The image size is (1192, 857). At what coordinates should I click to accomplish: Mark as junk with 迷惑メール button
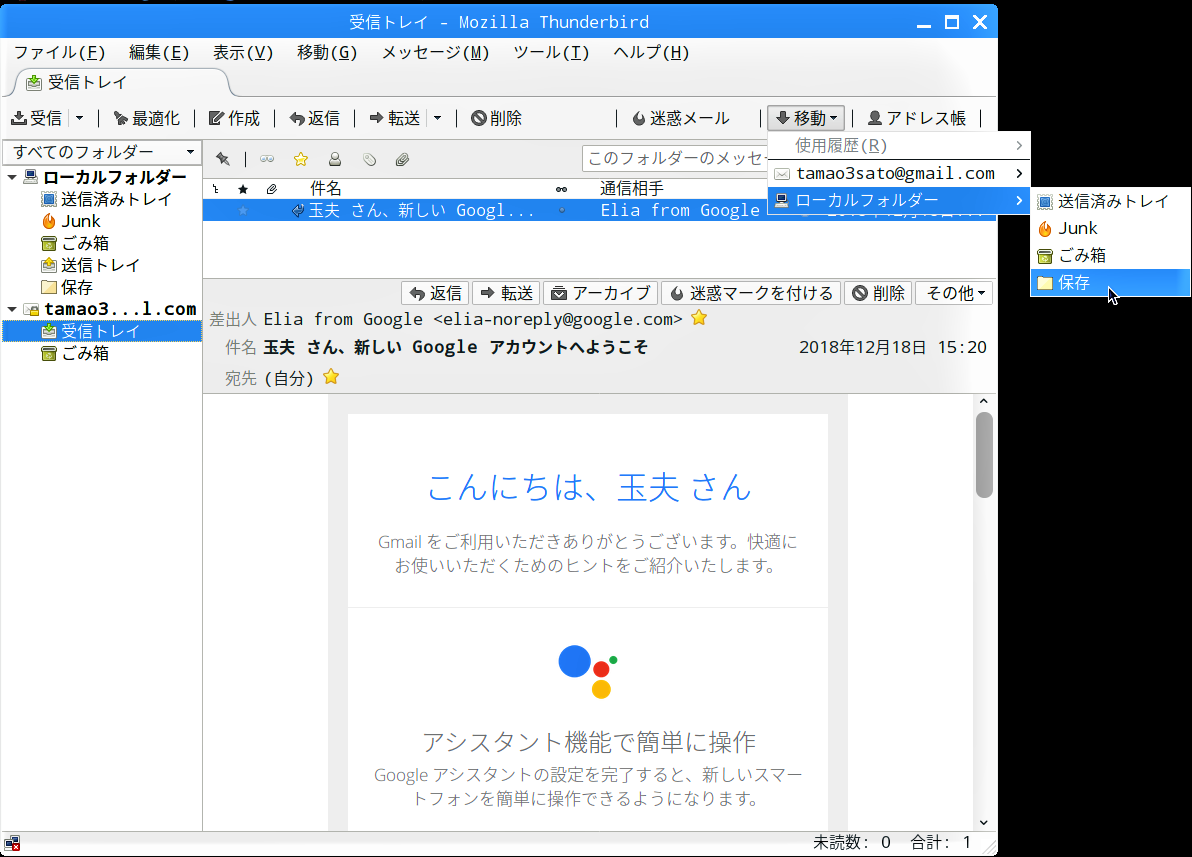click(681, 118)
